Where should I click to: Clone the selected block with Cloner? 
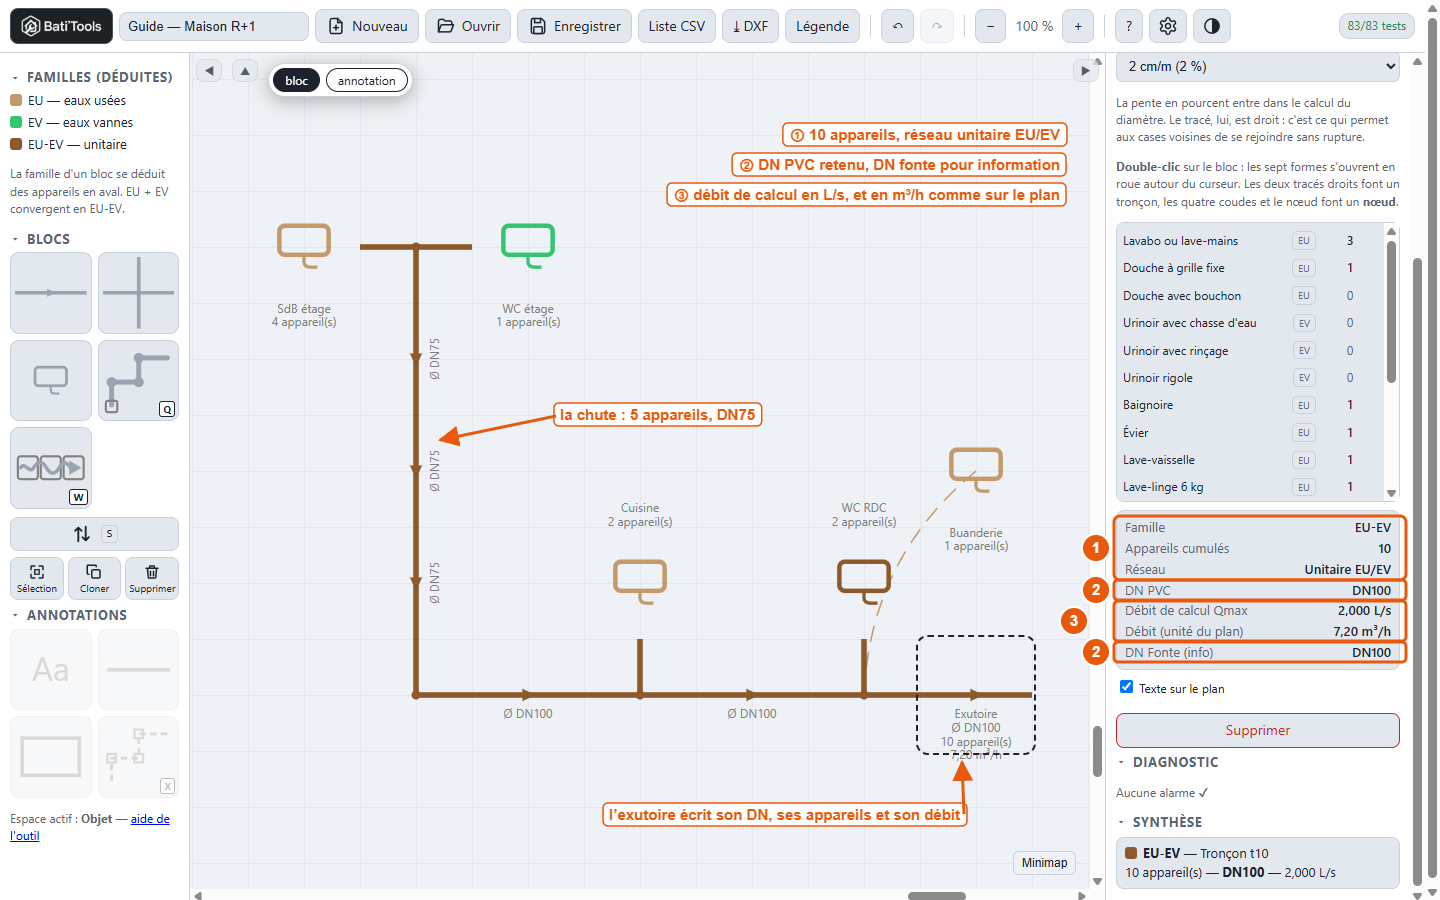pos(94,578)
